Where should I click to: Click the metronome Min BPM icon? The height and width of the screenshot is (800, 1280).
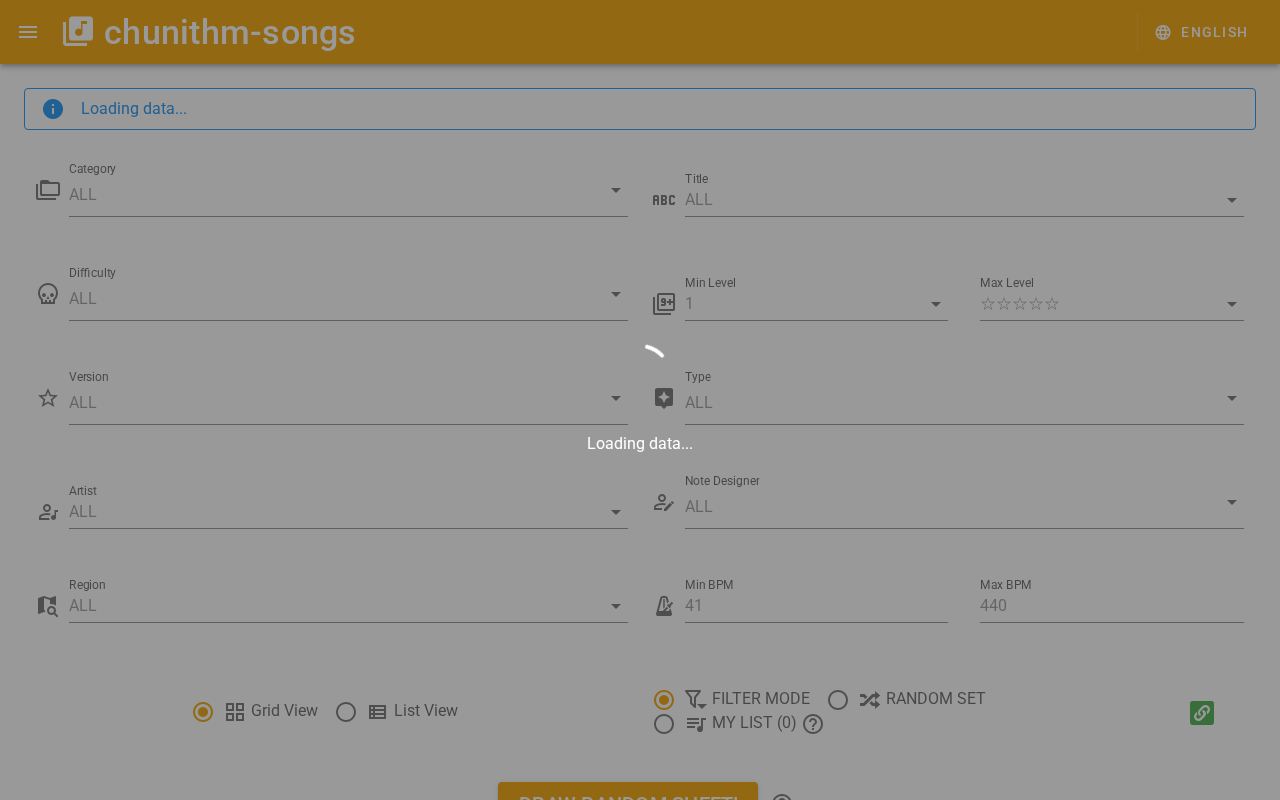pos(664,606)
